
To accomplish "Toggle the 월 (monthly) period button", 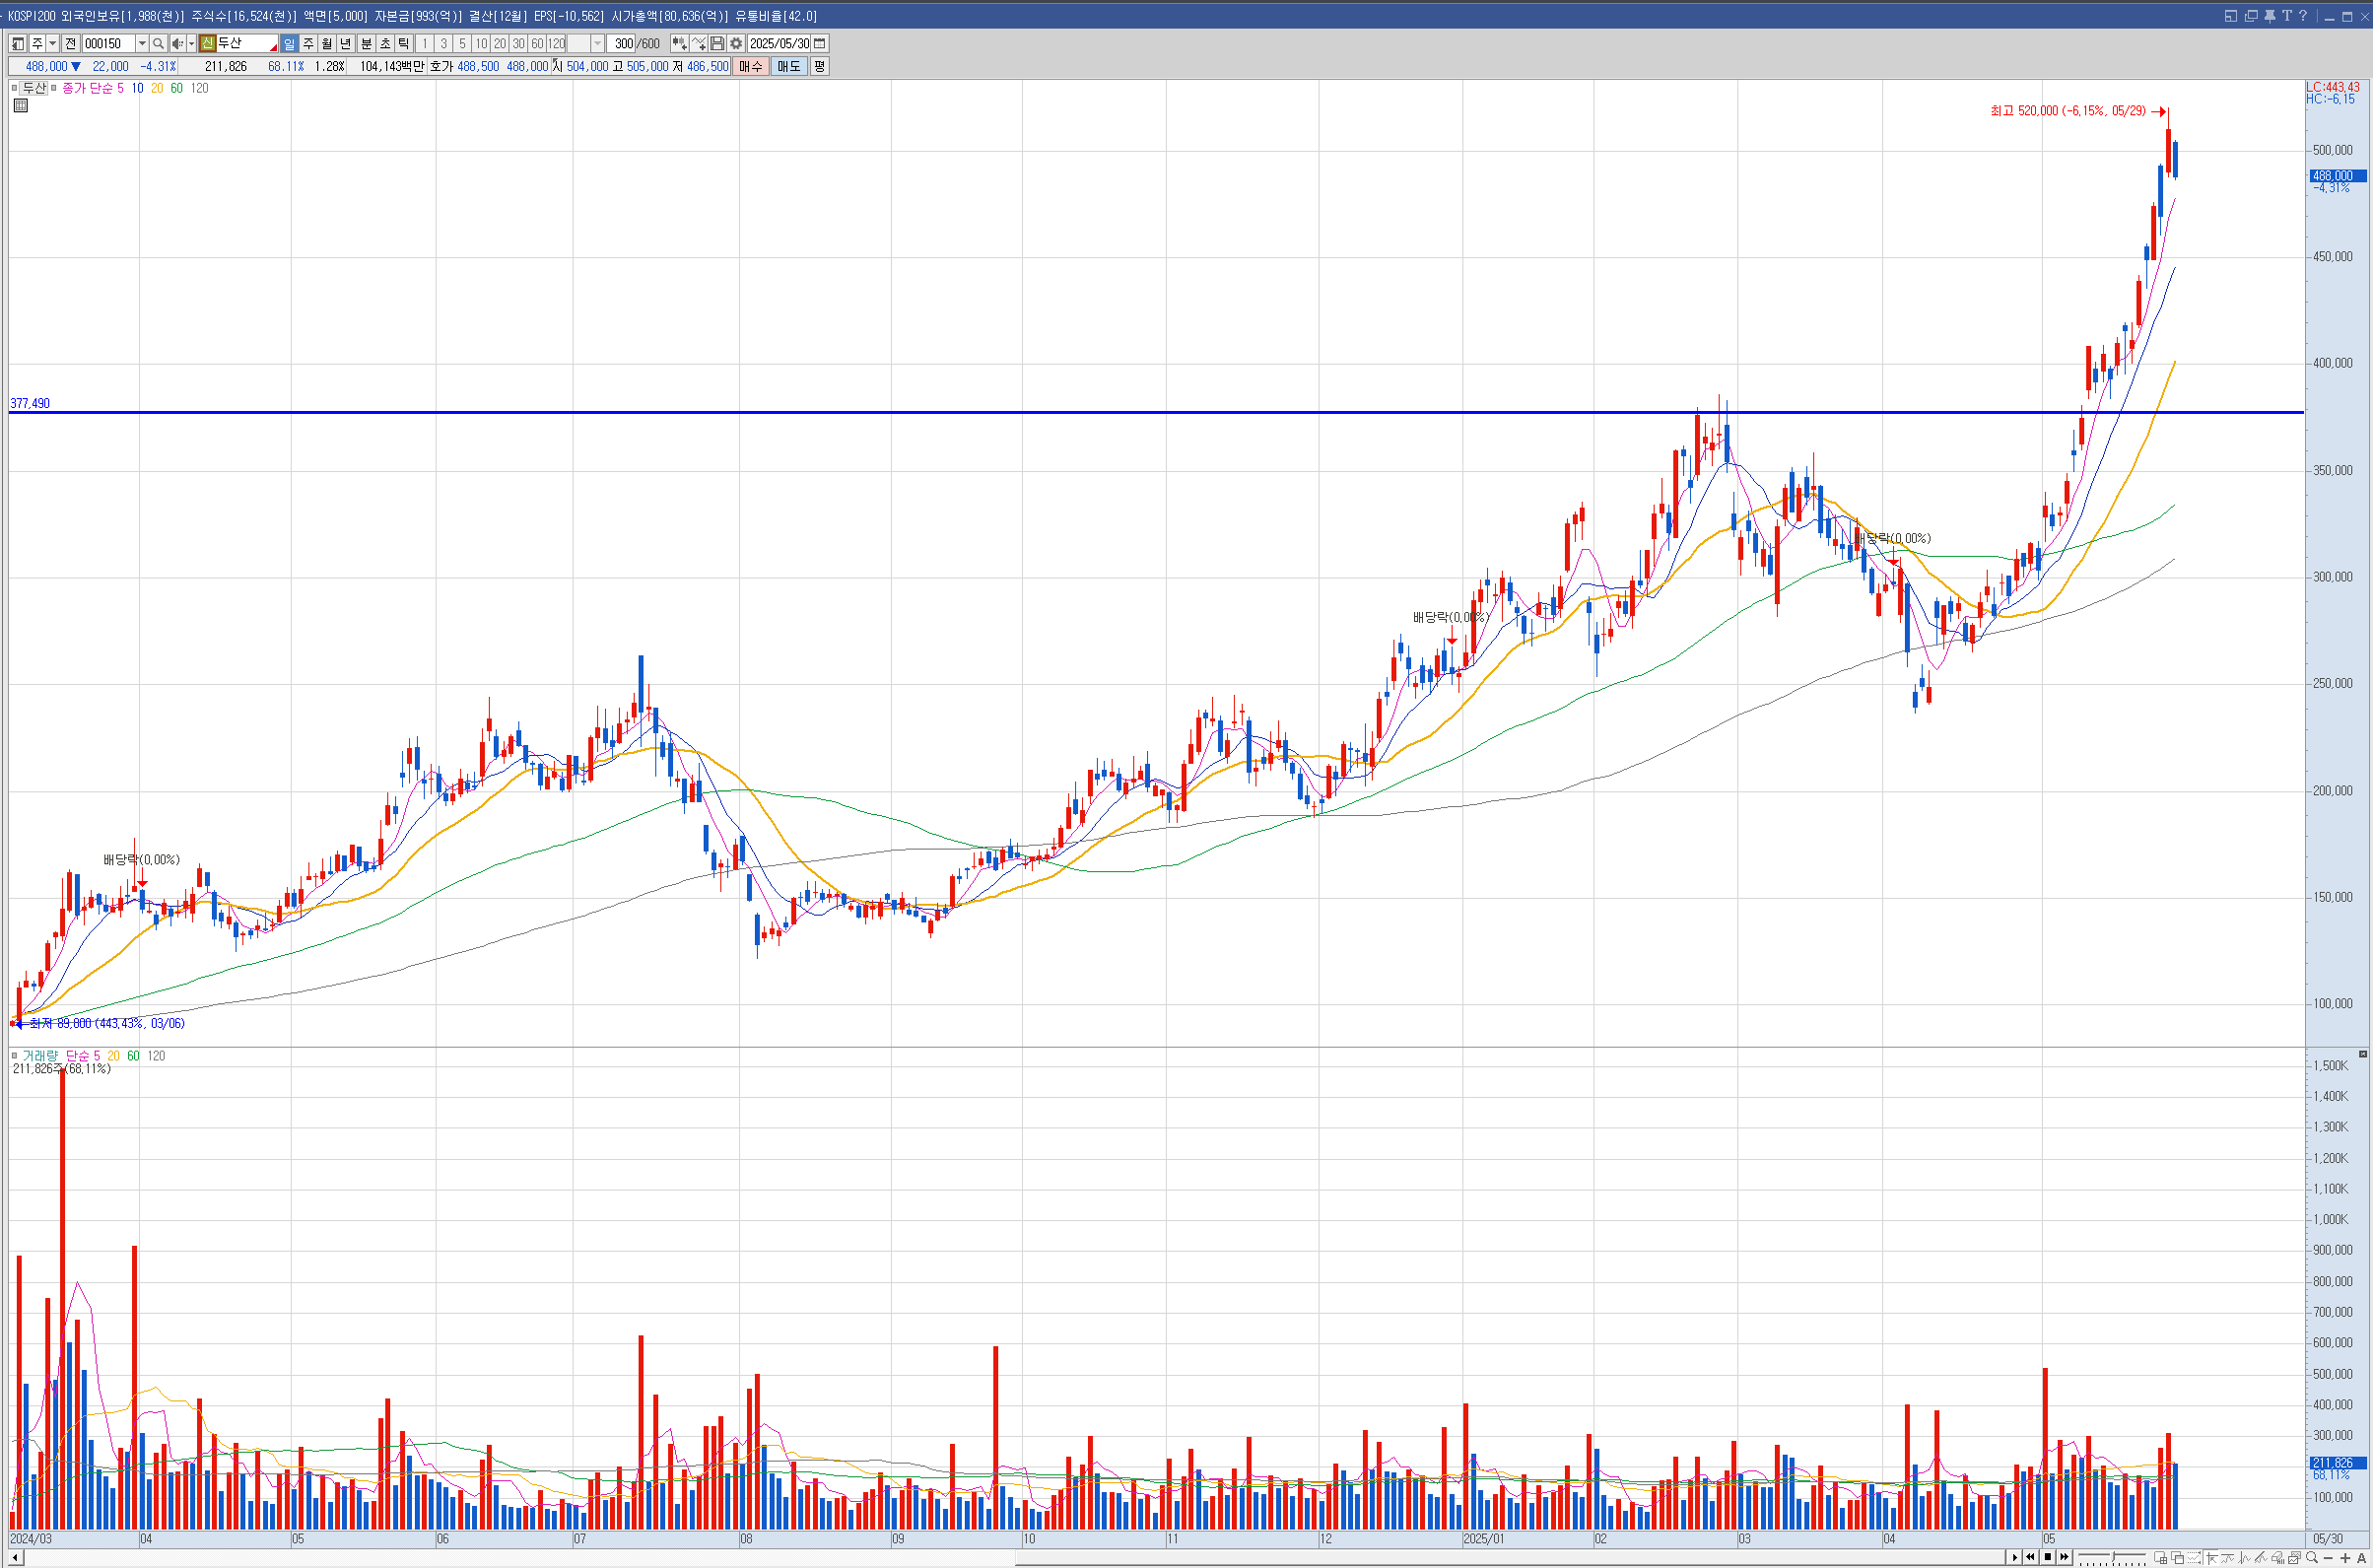I will (x=327, y=44).
